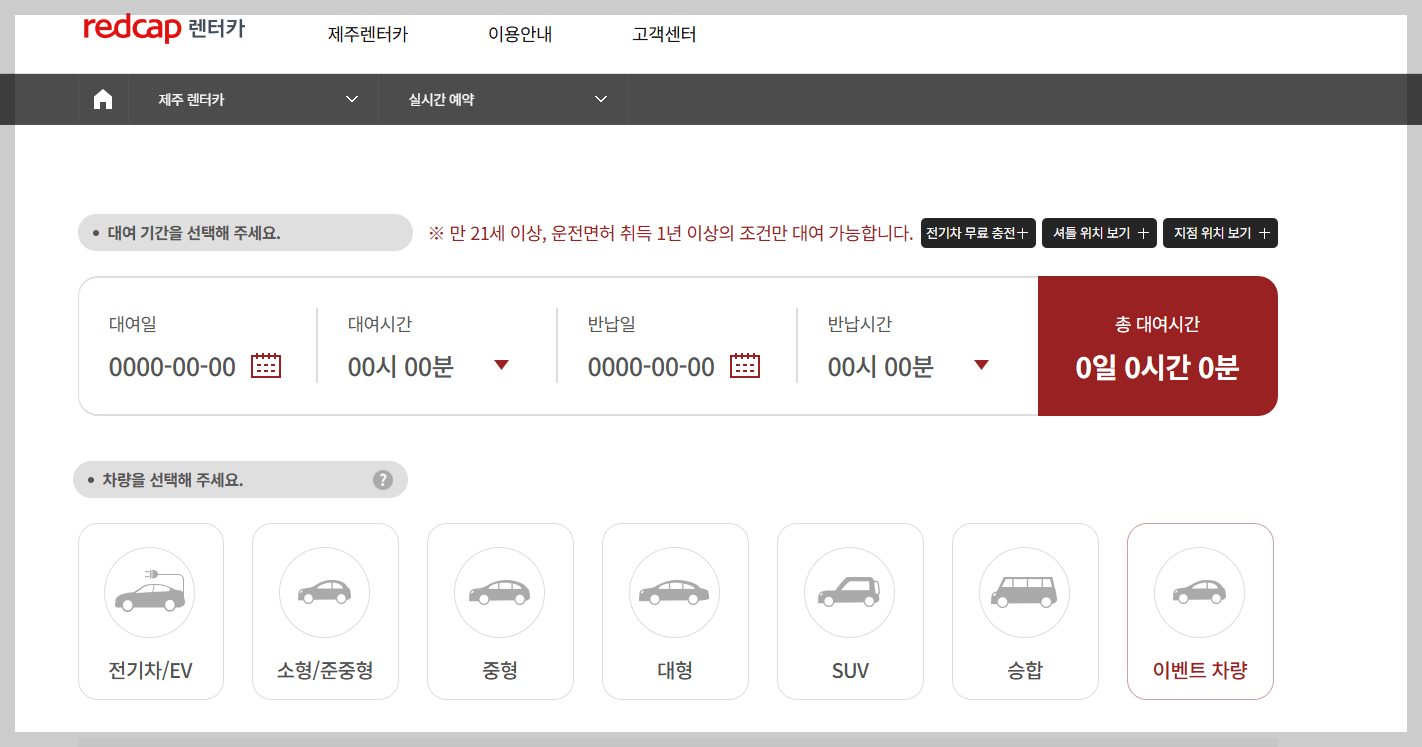Click the 대여 기간을 선택해 주세요 label
The width and height of the screenshot is (1422, 747).
pos(245,233)
